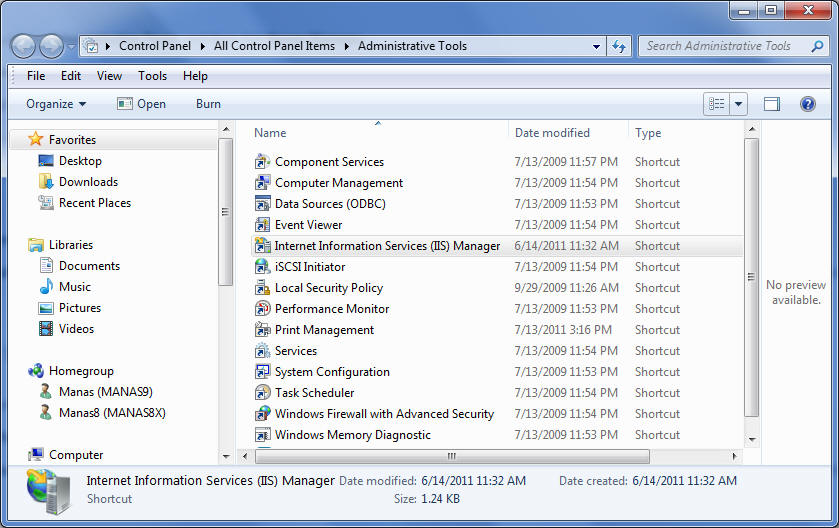Image resolution: width=839 pixels, height=528 pixels.
Task: Click the Help question mark icon
Action: click(807, 104)
